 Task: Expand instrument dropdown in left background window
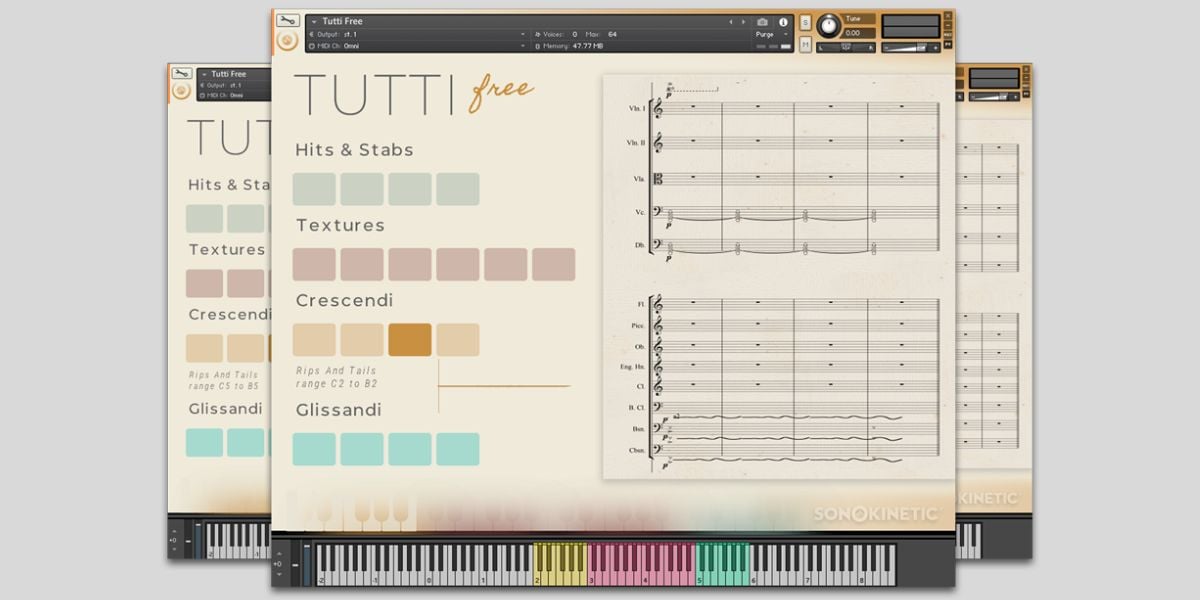(x=203, y=74)
